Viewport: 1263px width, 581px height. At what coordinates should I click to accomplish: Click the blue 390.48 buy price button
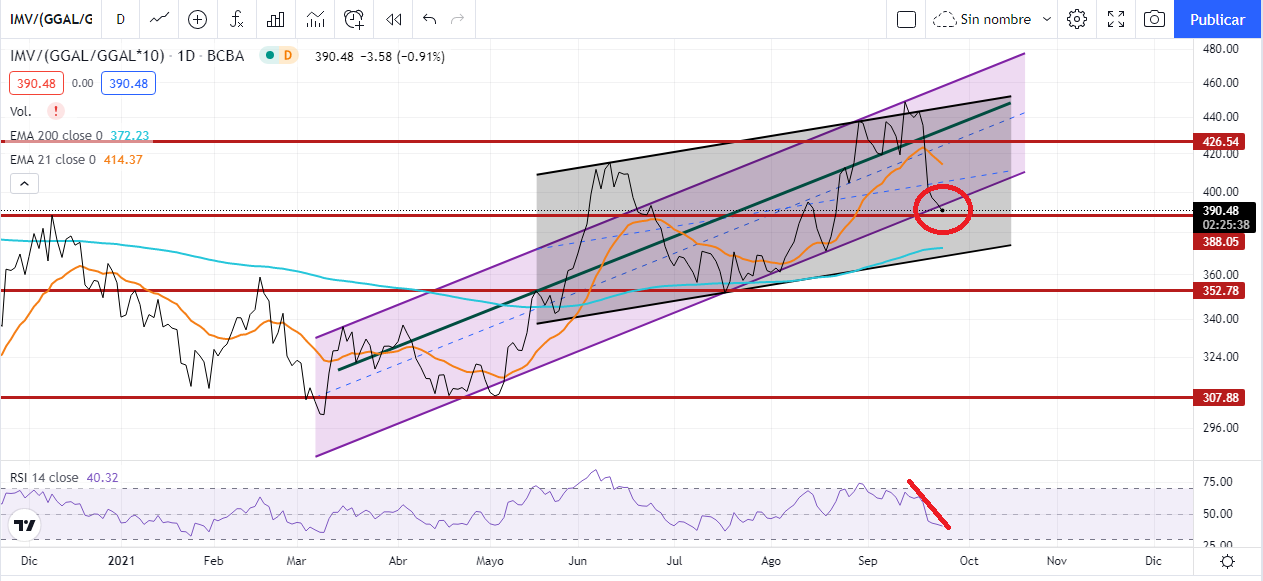coord(129,84)
